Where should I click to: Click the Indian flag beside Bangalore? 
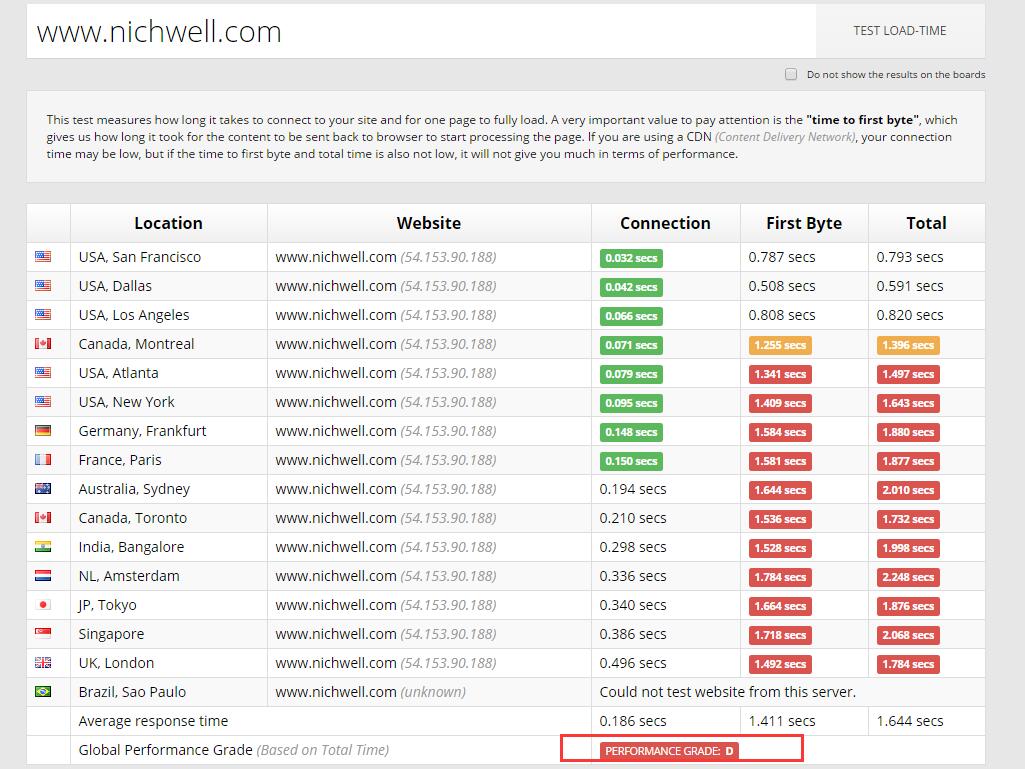point(43,546)
